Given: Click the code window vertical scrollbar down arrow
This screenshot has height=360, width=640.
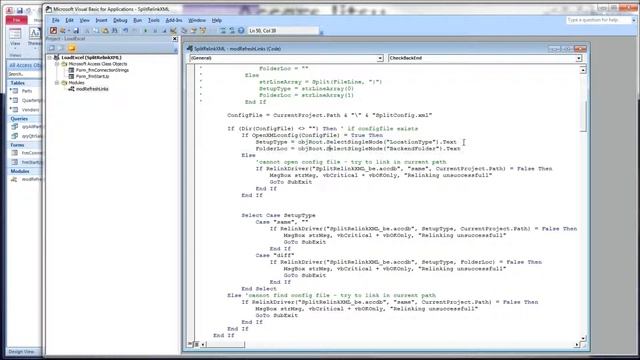Looking at the screenshot, I should tap(583, 338).
